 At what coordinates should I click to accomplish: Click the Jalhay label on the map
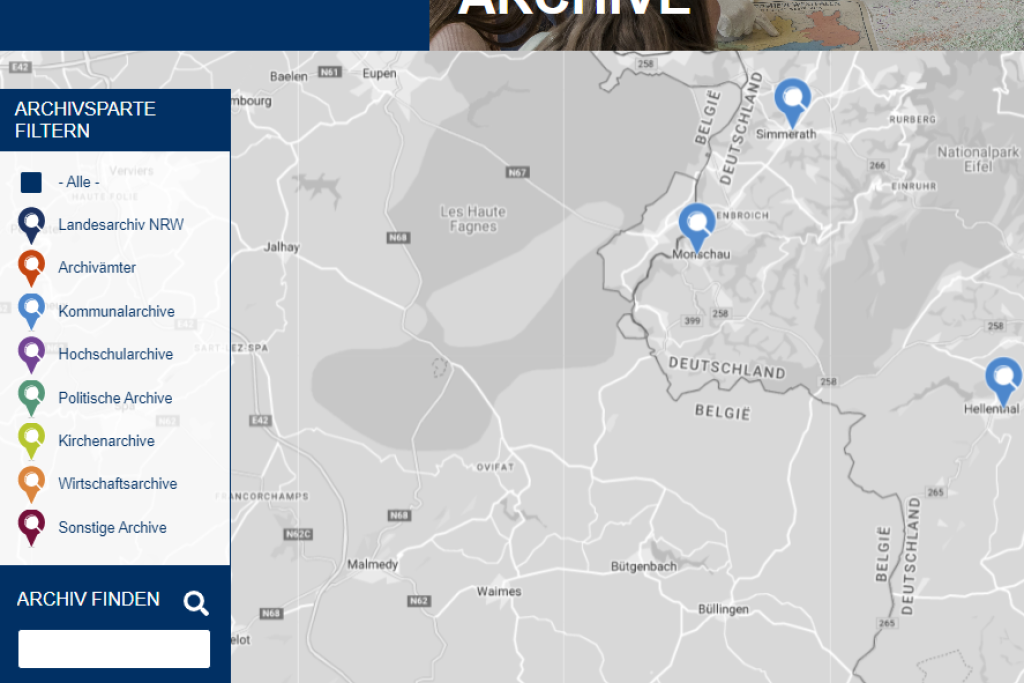click(x=281, y=247)
